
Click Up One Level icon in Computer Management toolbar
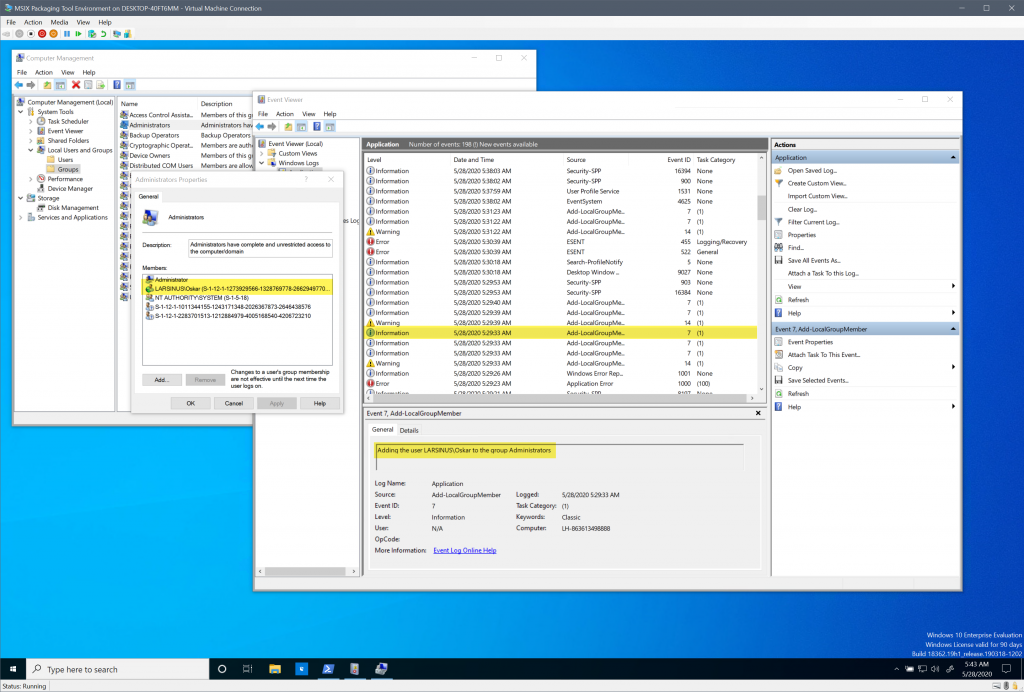47,85
